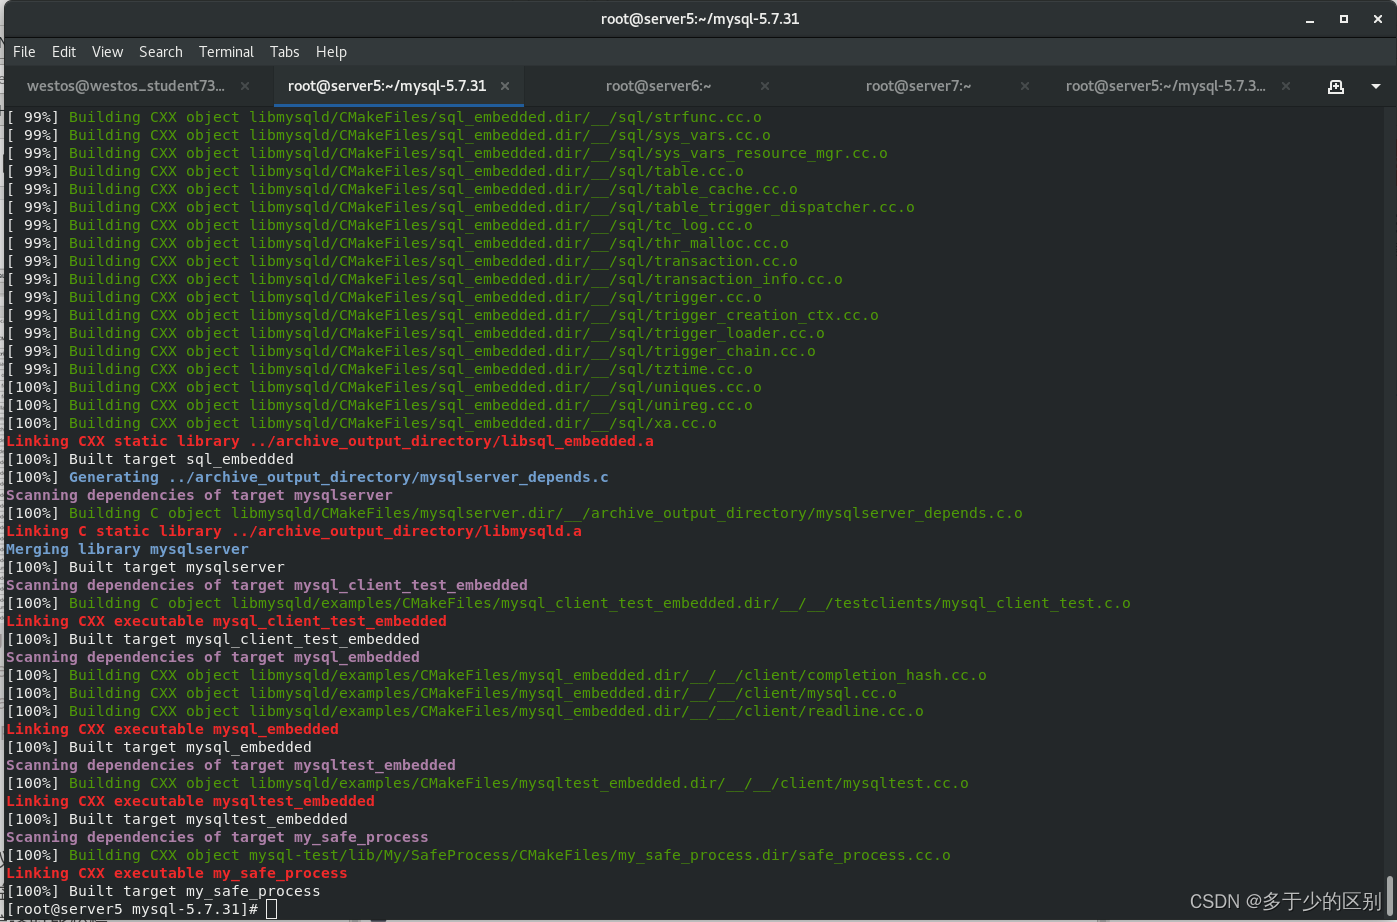Click the sql/trigger_chain.cc.o build line

(411, 351)
